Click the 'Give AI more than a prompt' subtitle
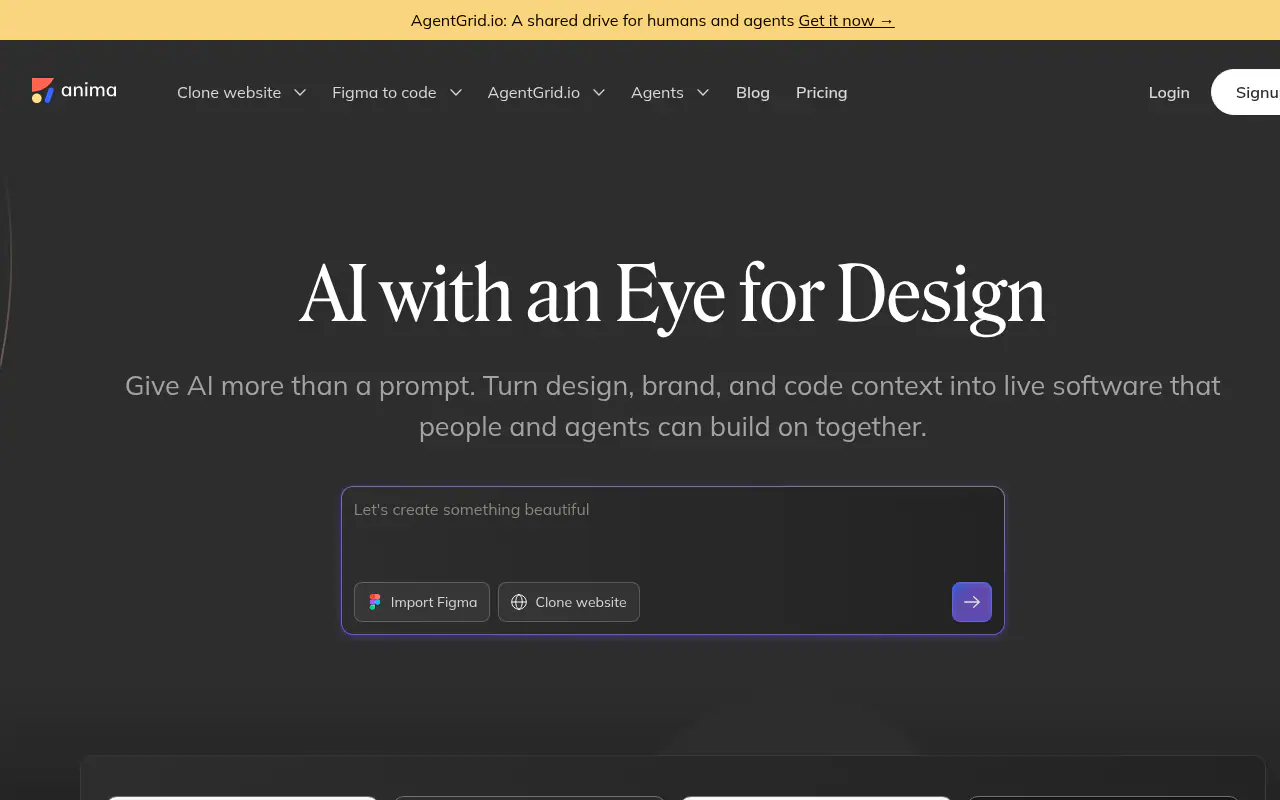Screen dimensions: 1280x800 coord(672,406)
